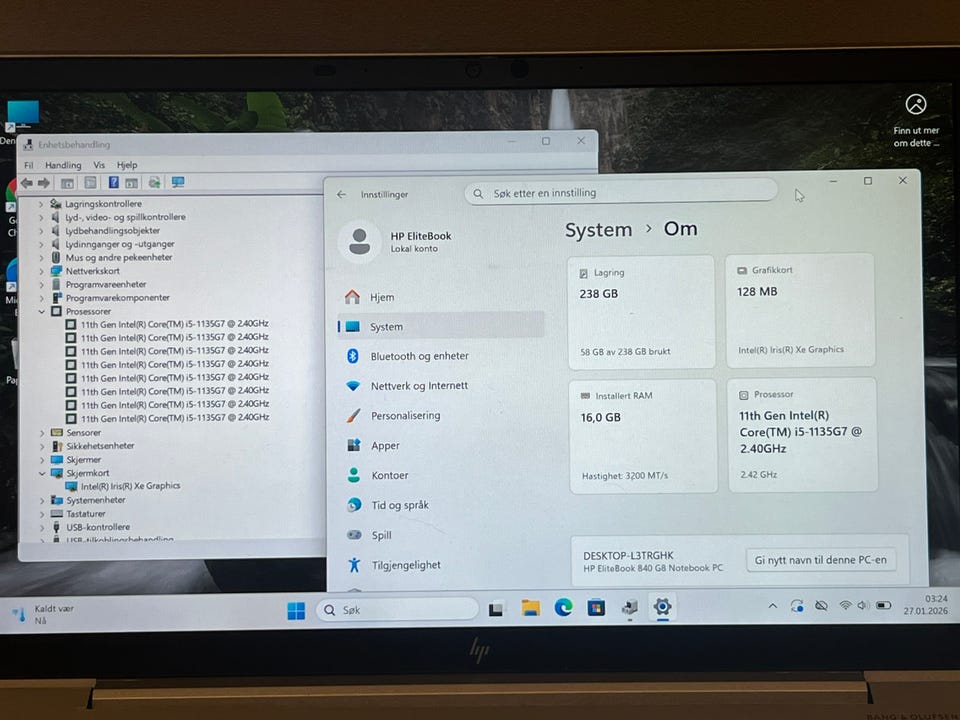This screenshot has height=720, width=960.
Task: Click Kaldt vær weather widget
Action: [43, 614]
